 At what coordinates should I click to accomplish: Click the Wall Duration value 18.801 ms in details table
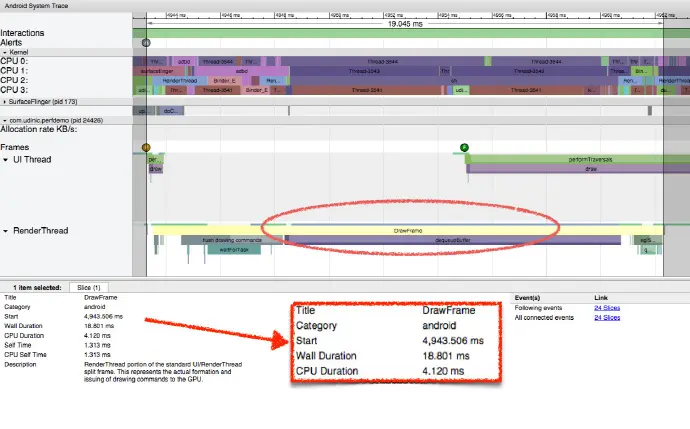pyautogui.click(x=99, y=326)
